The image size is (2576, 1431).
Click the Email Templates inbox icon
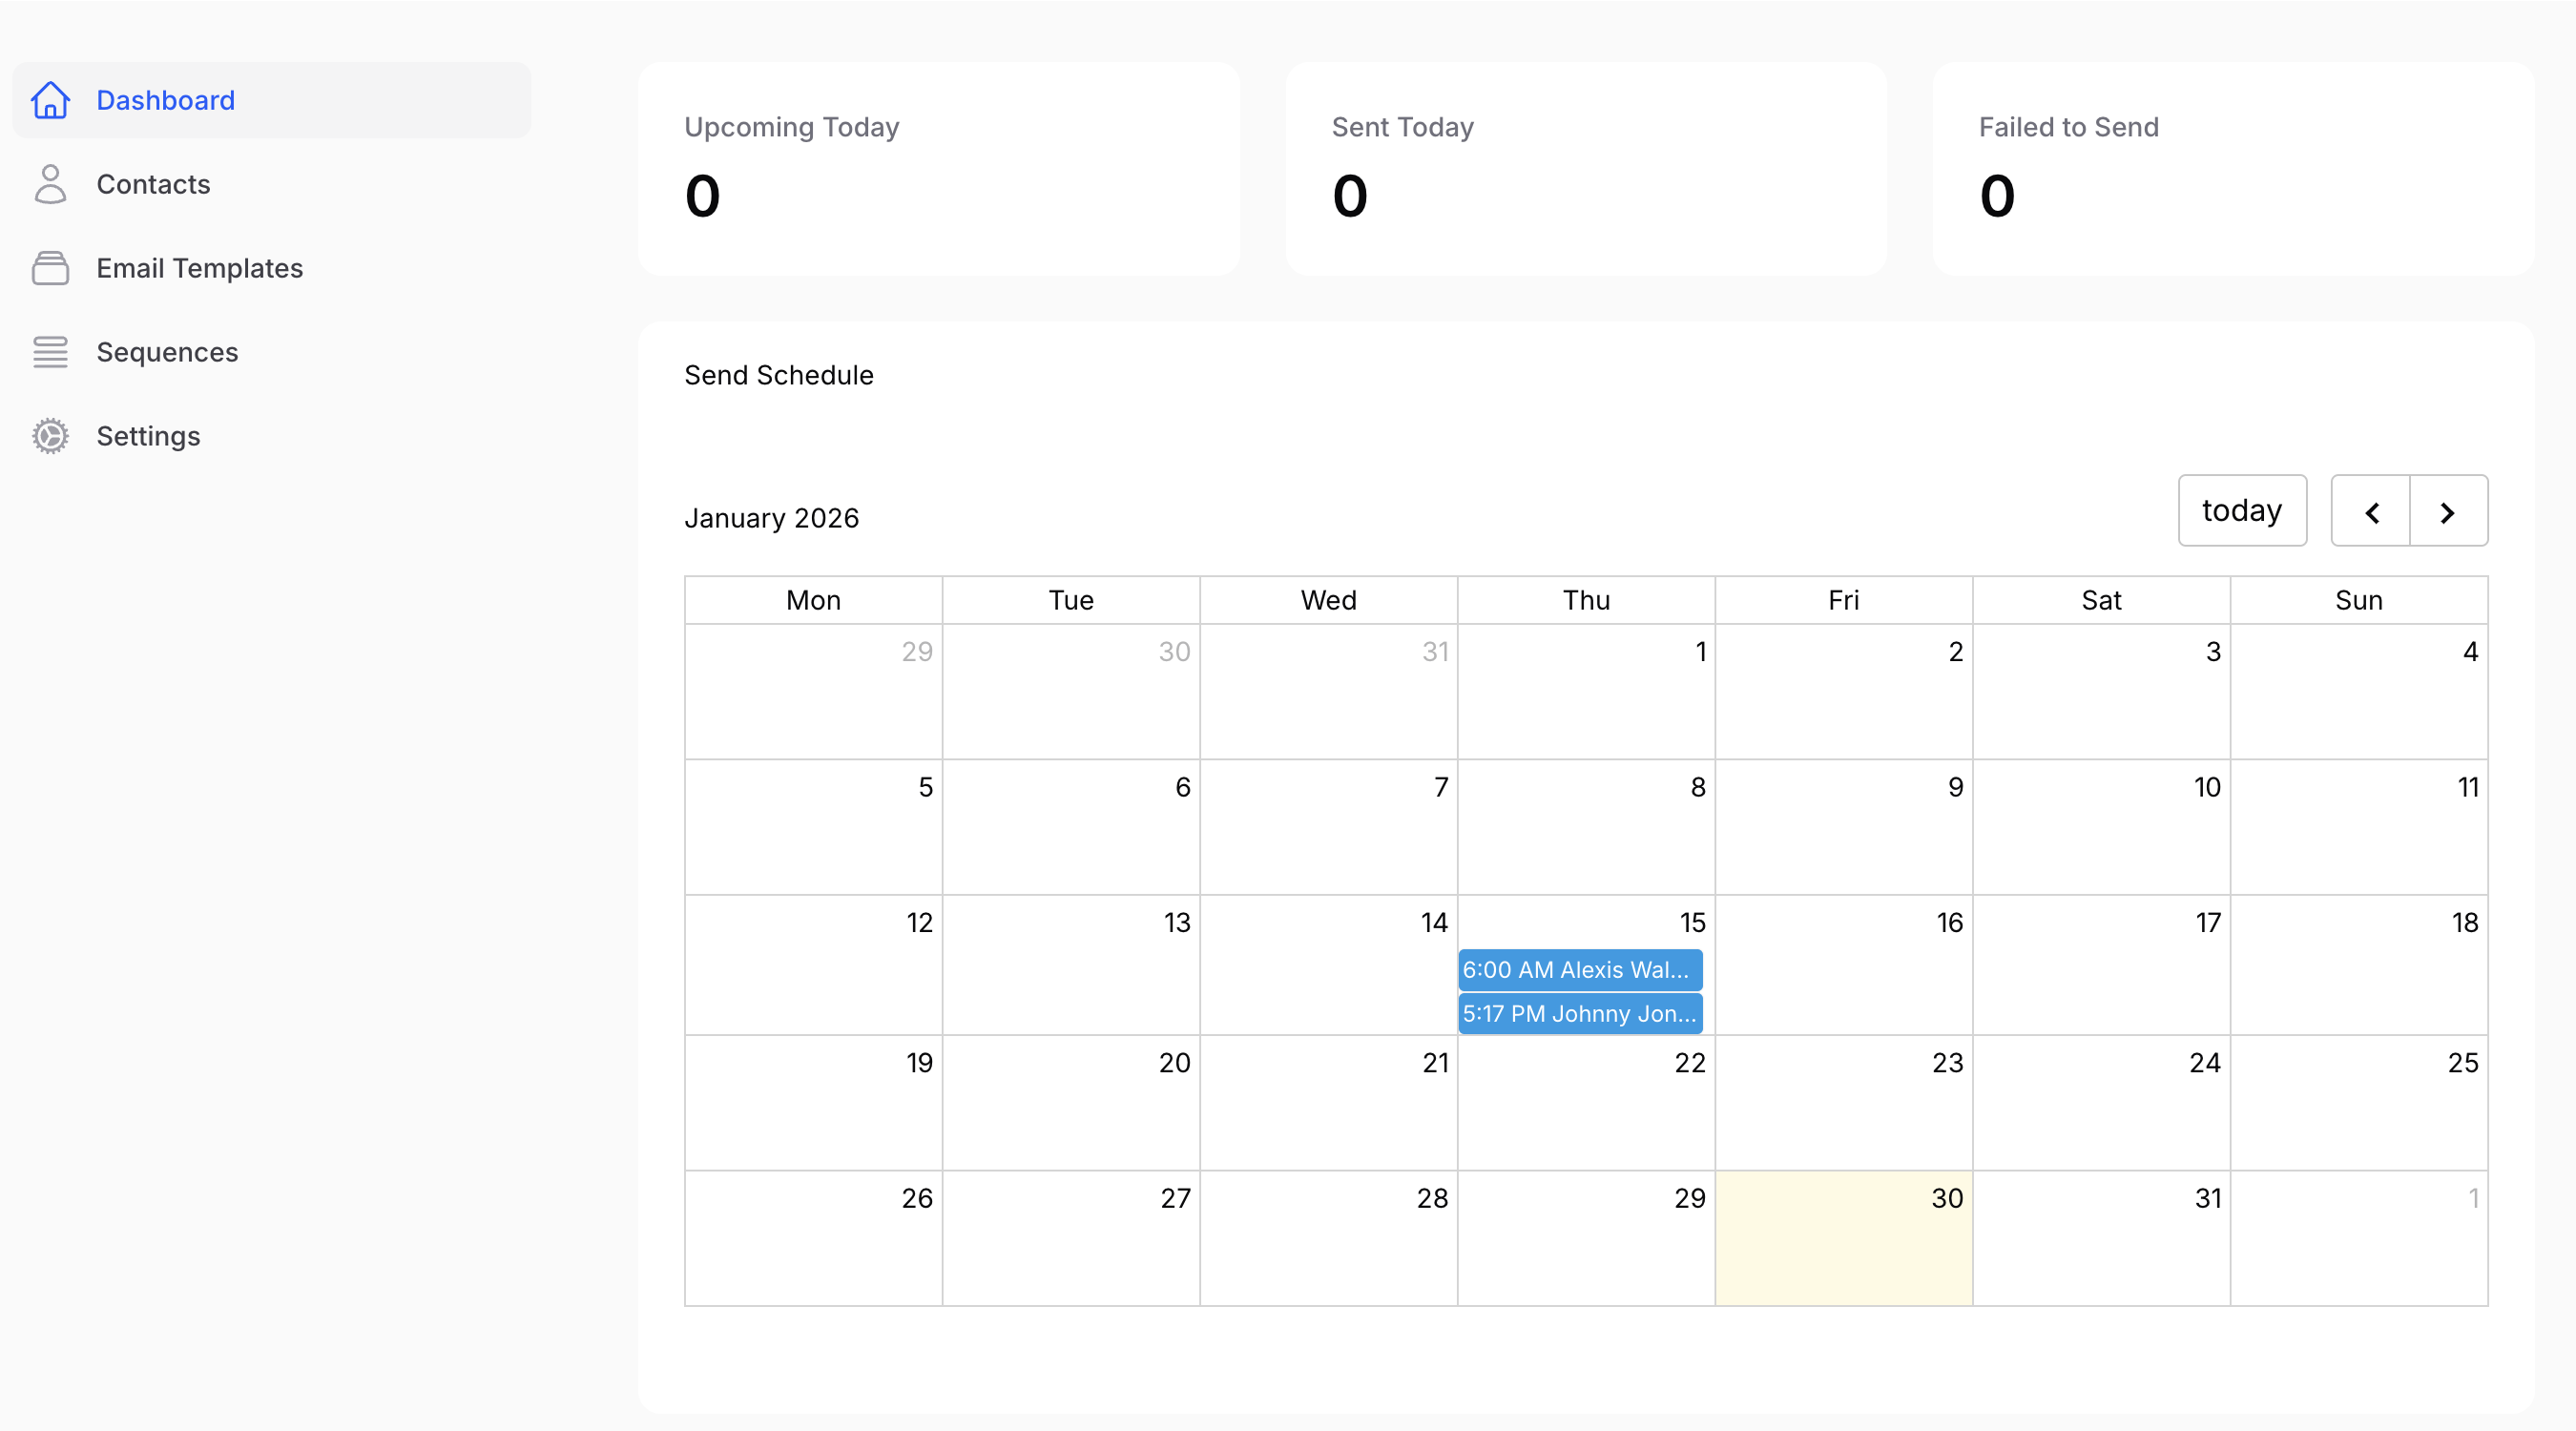(51, 268)
